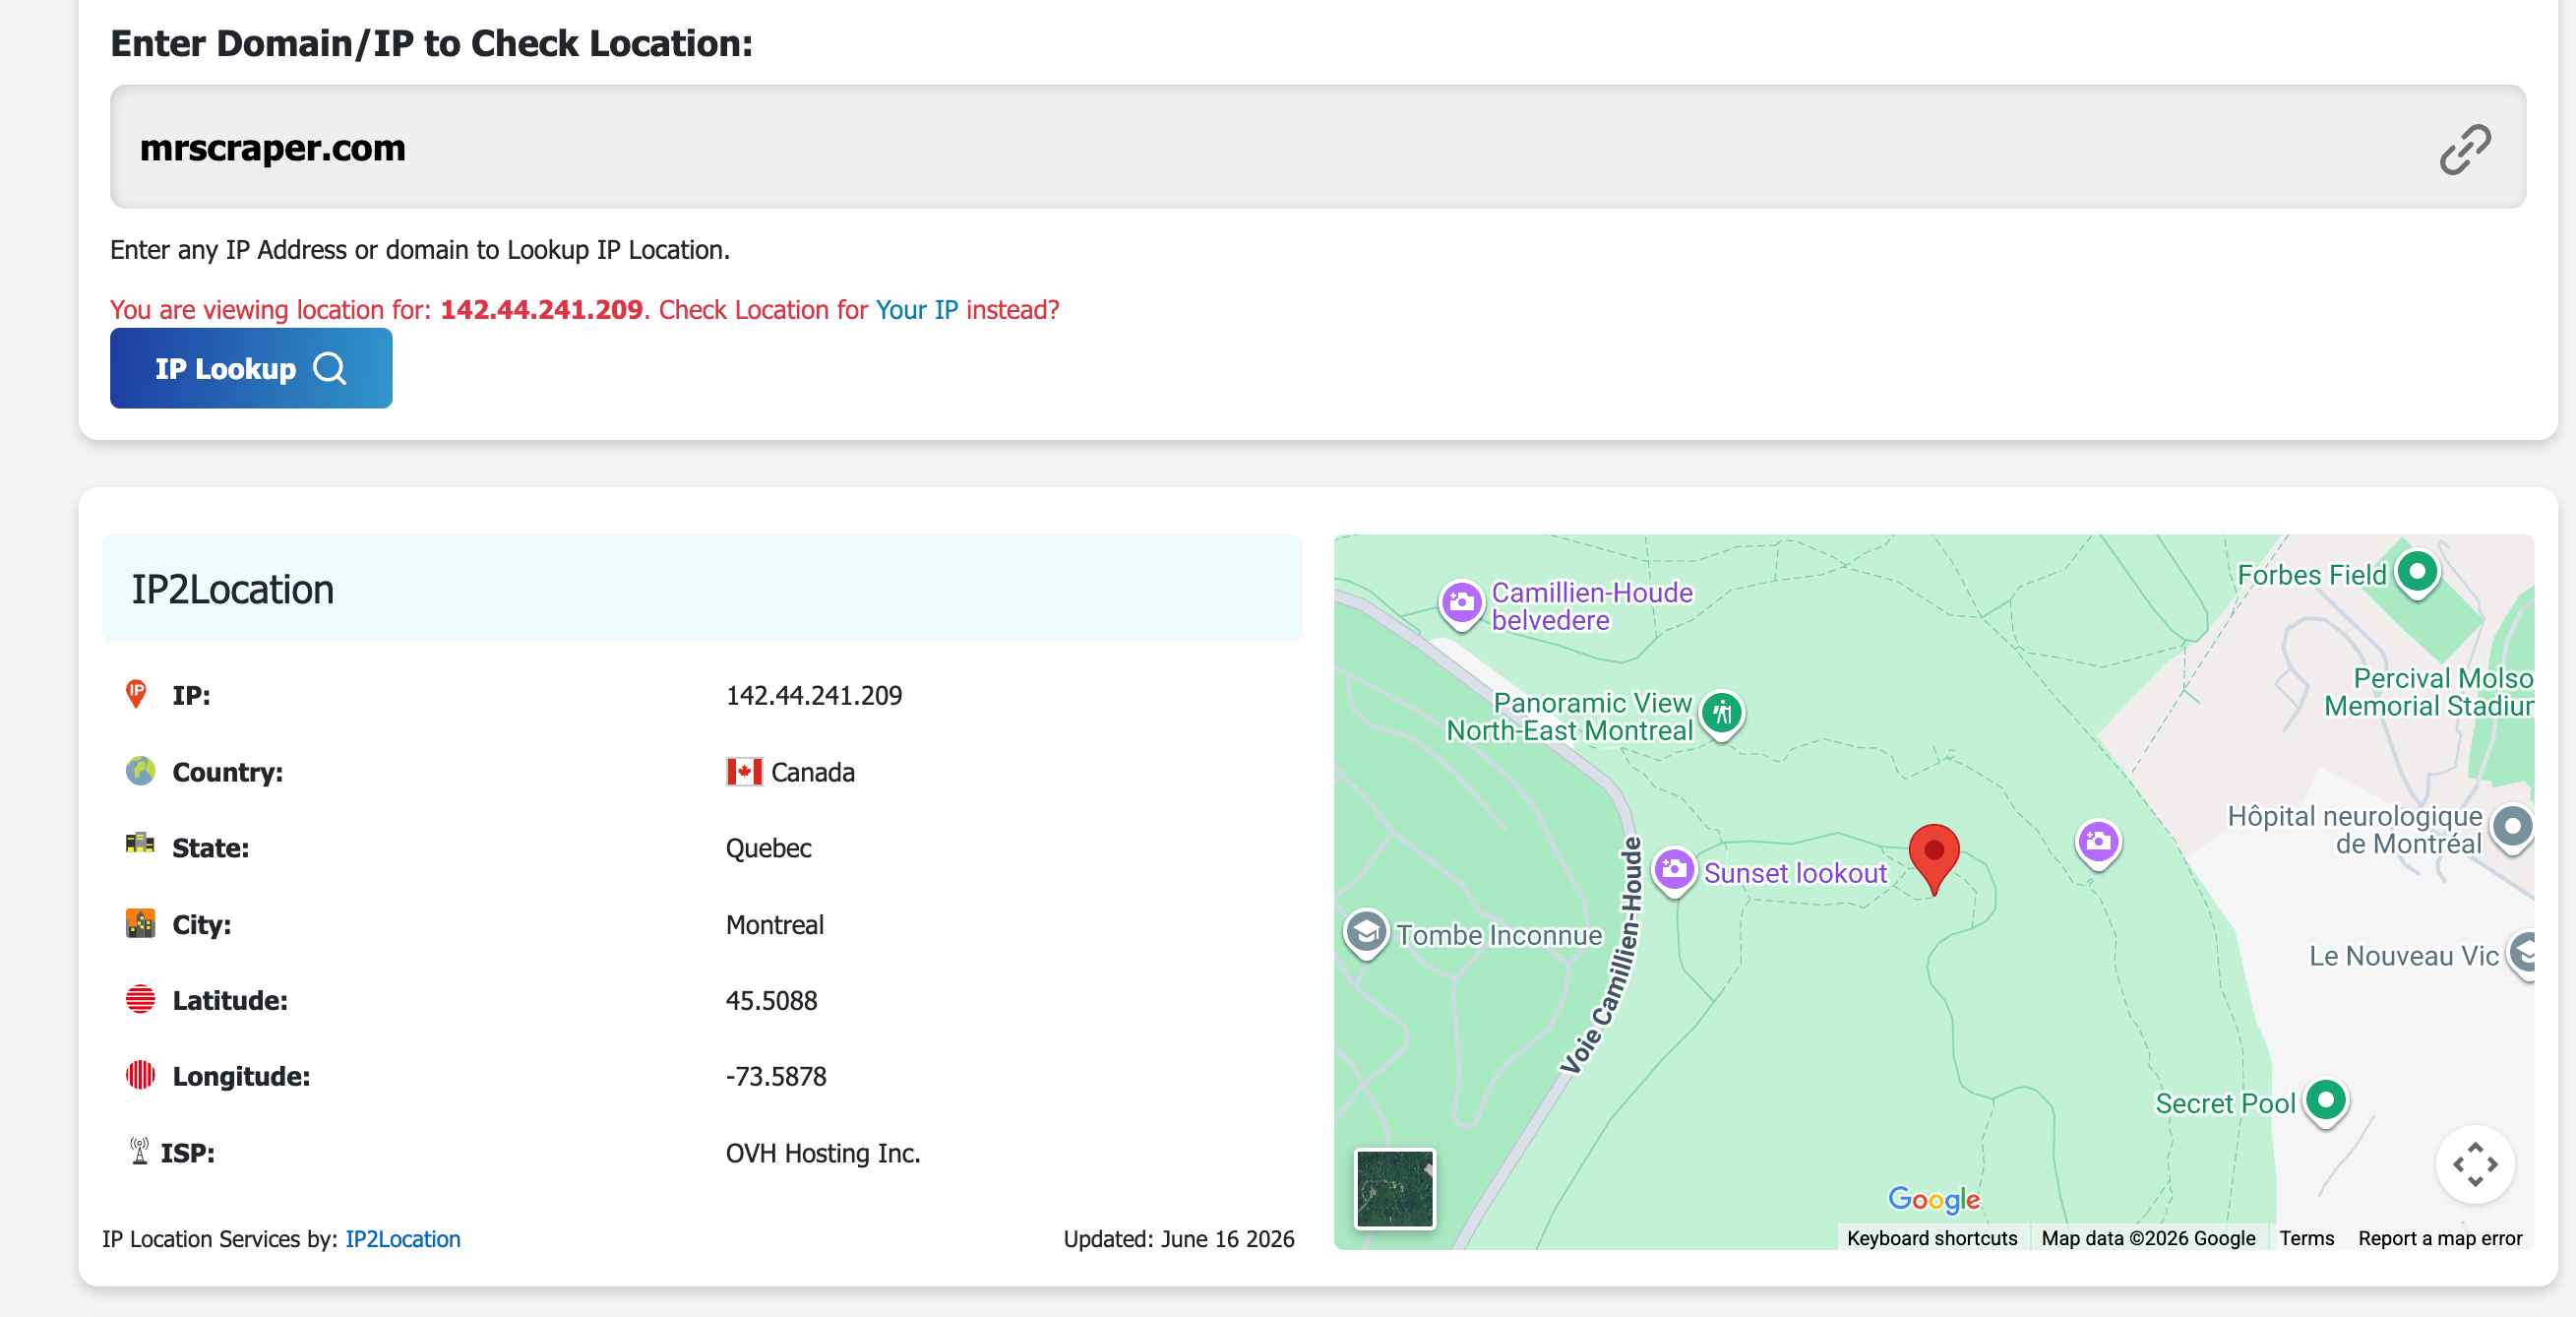Screen dimensions: 2576x1317
Task: Select the Le Nouveau Vic marker
Action: pyautogui.click(x=2522, y=954)
